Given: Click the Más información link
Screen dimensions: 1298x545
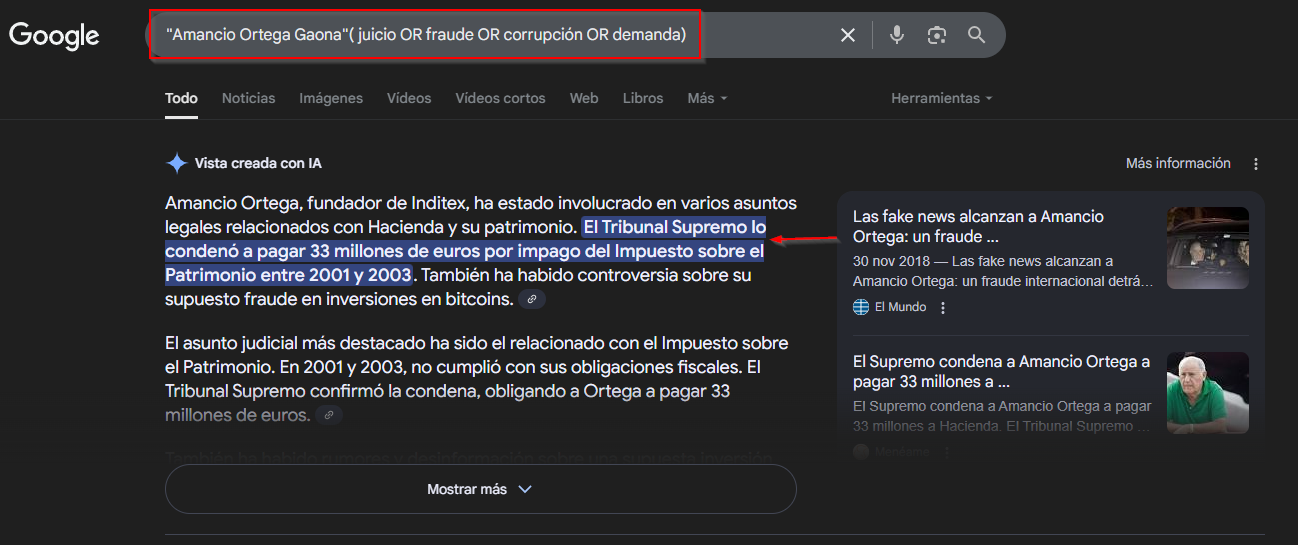Looking at the screenshot, I should click(1178, 163).
